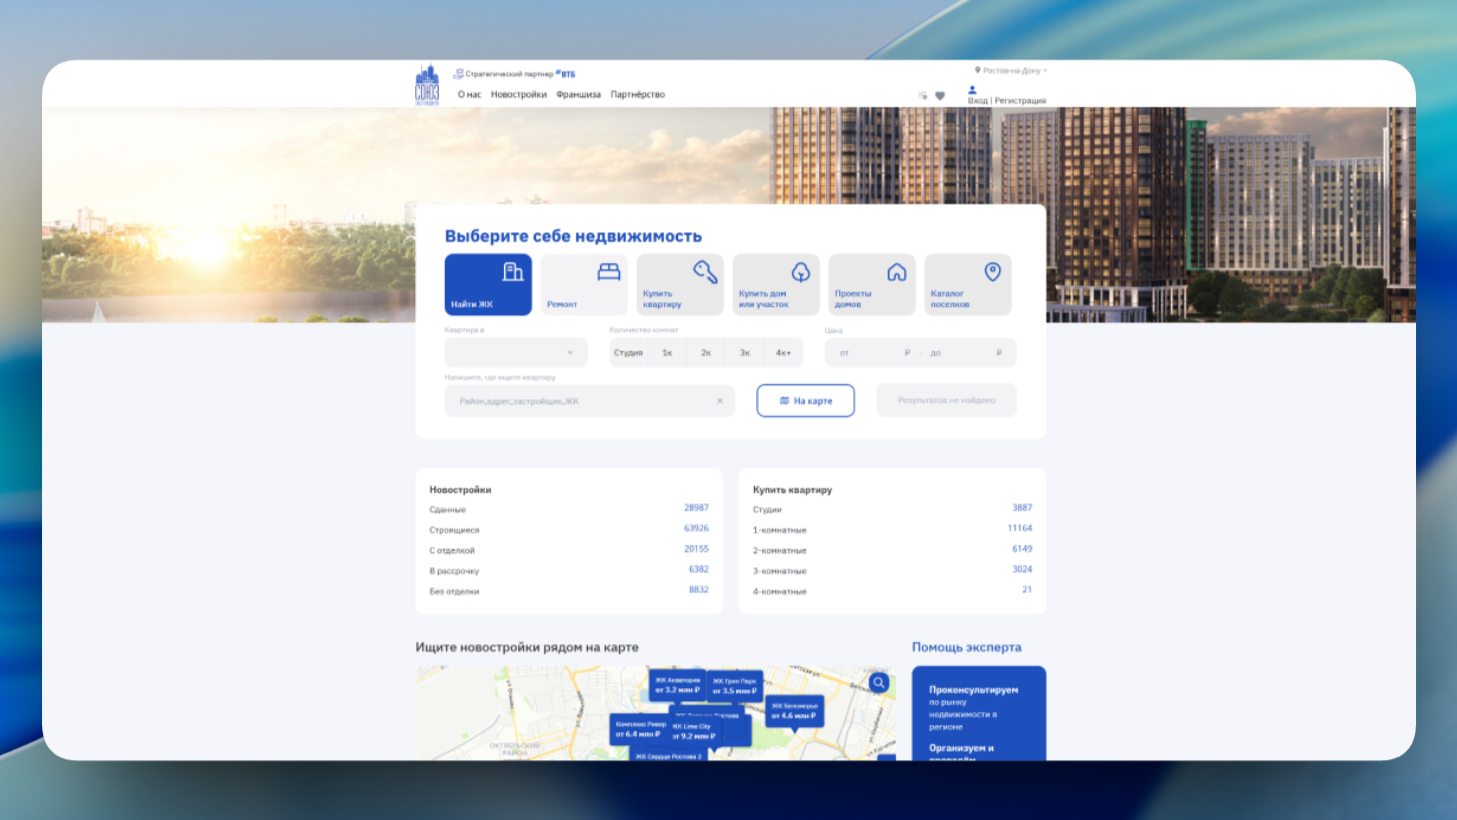The image size is (1457, 820).
Task: Click the ЖК Белоноруе 4.6 млн marker
Action: click(794, 711)
